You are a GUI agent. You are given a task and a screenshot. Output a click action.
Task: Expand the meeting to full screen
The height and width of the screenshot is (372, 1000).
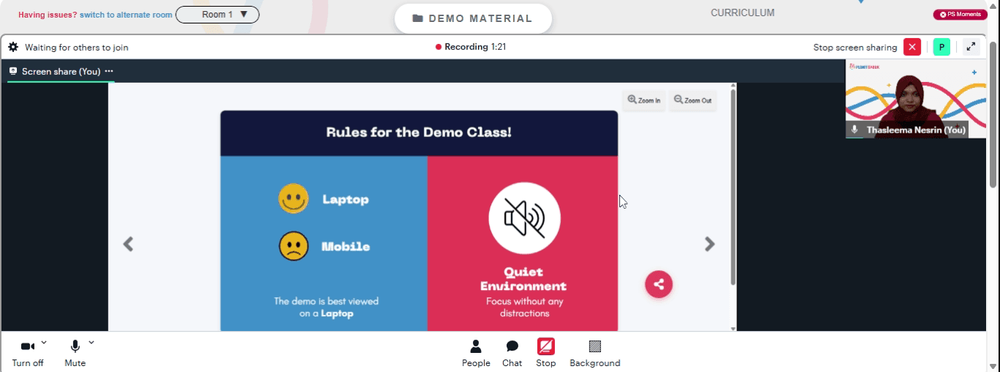(971, 47)
